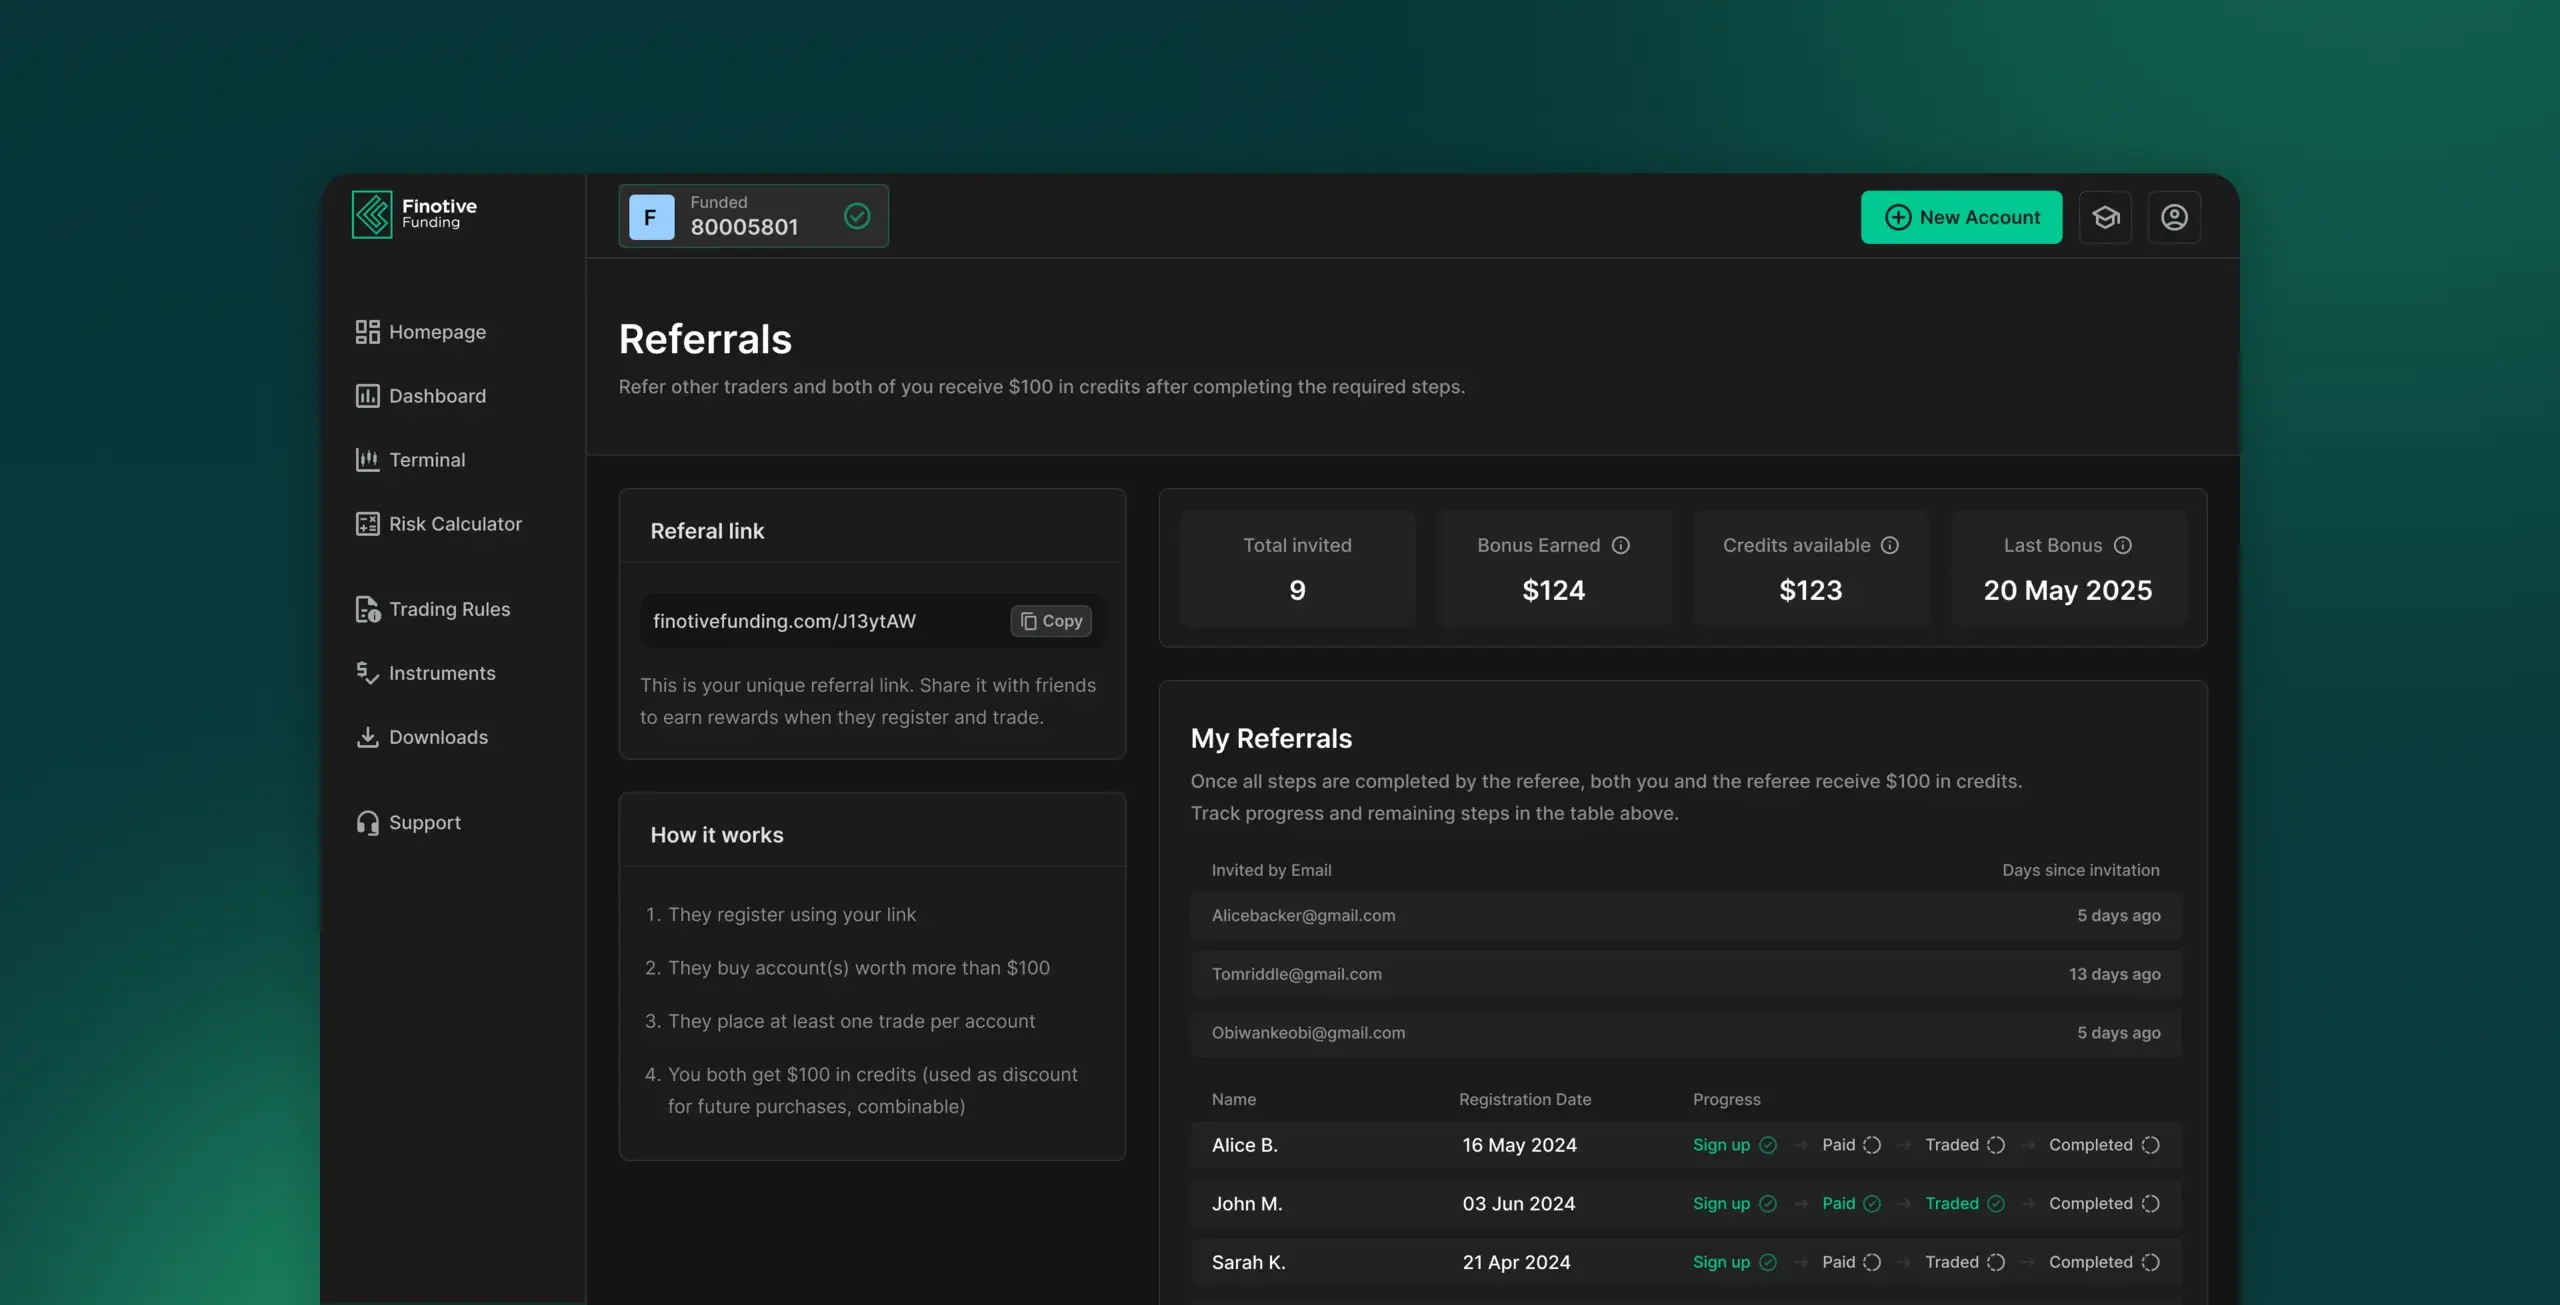Click Alice B.'s Sign up check icon
The width and height of the screenshot is (2560, 1305).
[1768, 1145]
